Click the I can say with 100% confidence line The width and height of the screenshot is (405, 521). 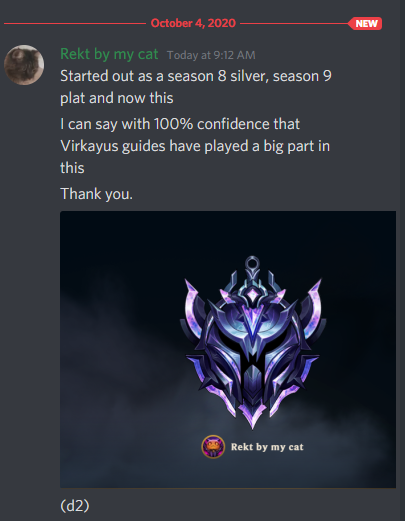point(180,124)
